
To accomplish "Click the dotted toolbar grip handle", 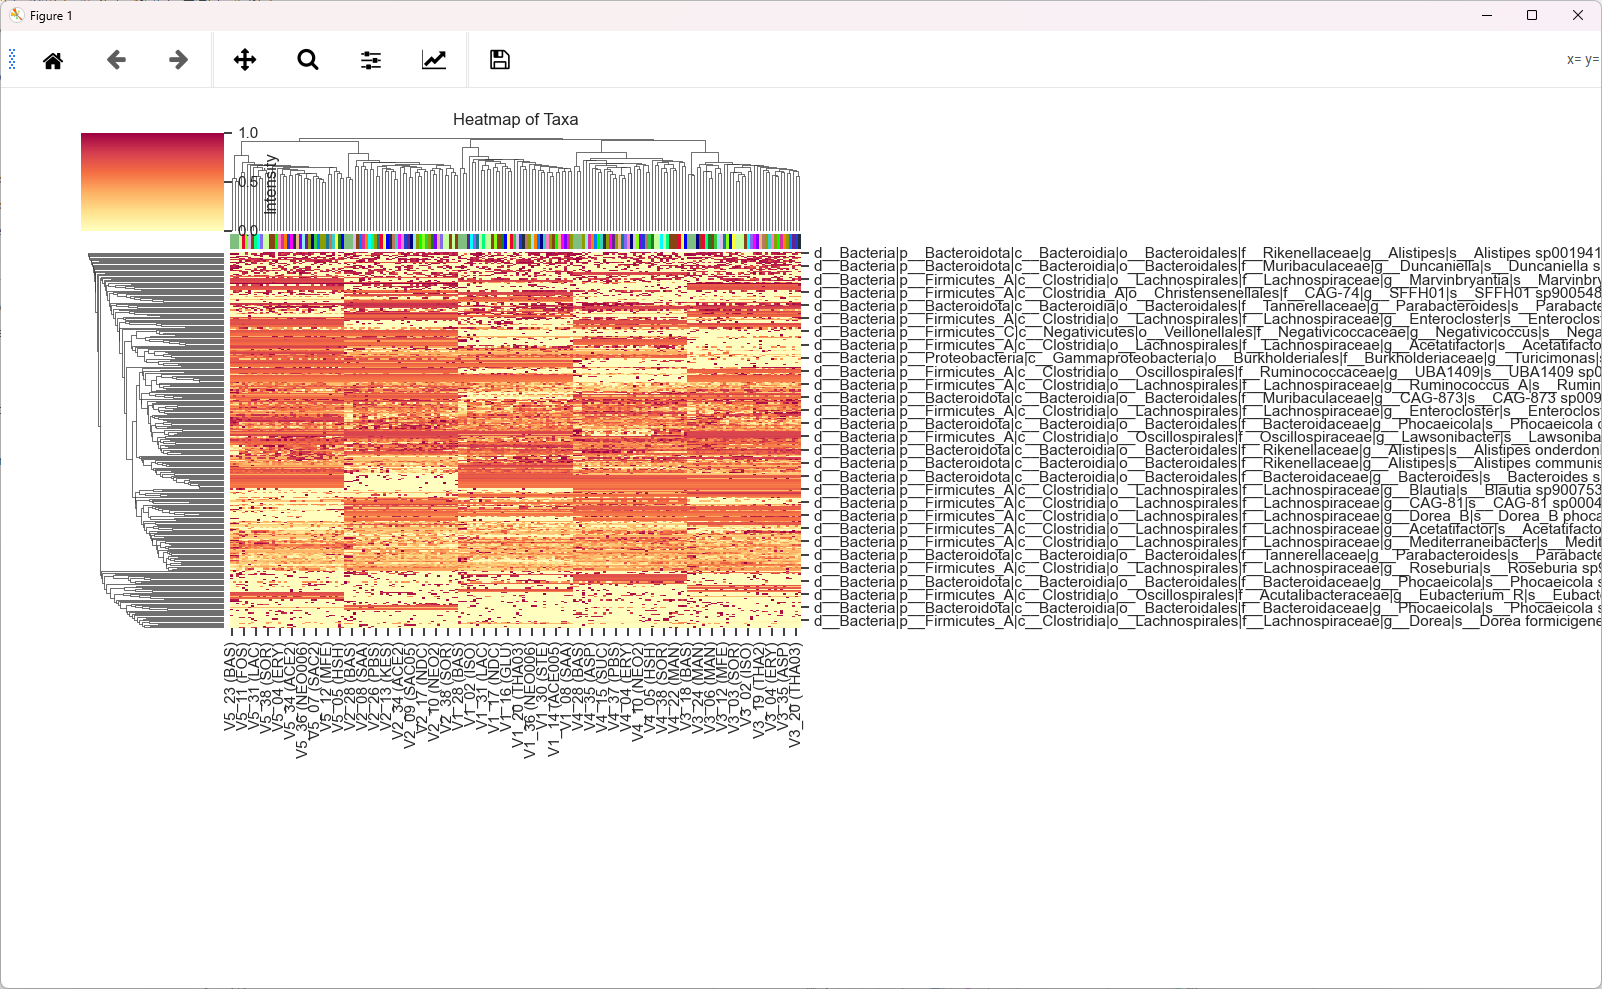I will tap(12, 60).
